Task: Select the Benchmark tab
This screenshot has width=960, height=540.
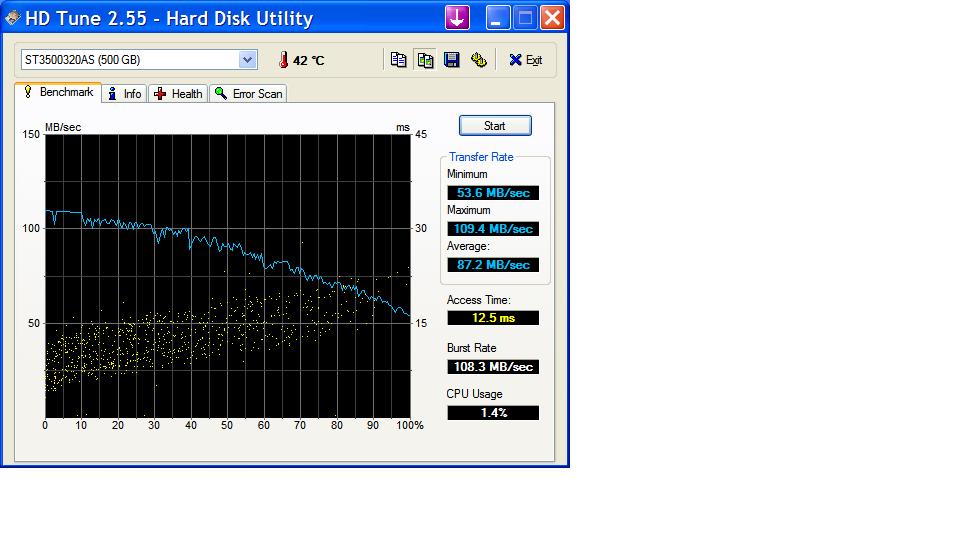Action: point(58,92)
